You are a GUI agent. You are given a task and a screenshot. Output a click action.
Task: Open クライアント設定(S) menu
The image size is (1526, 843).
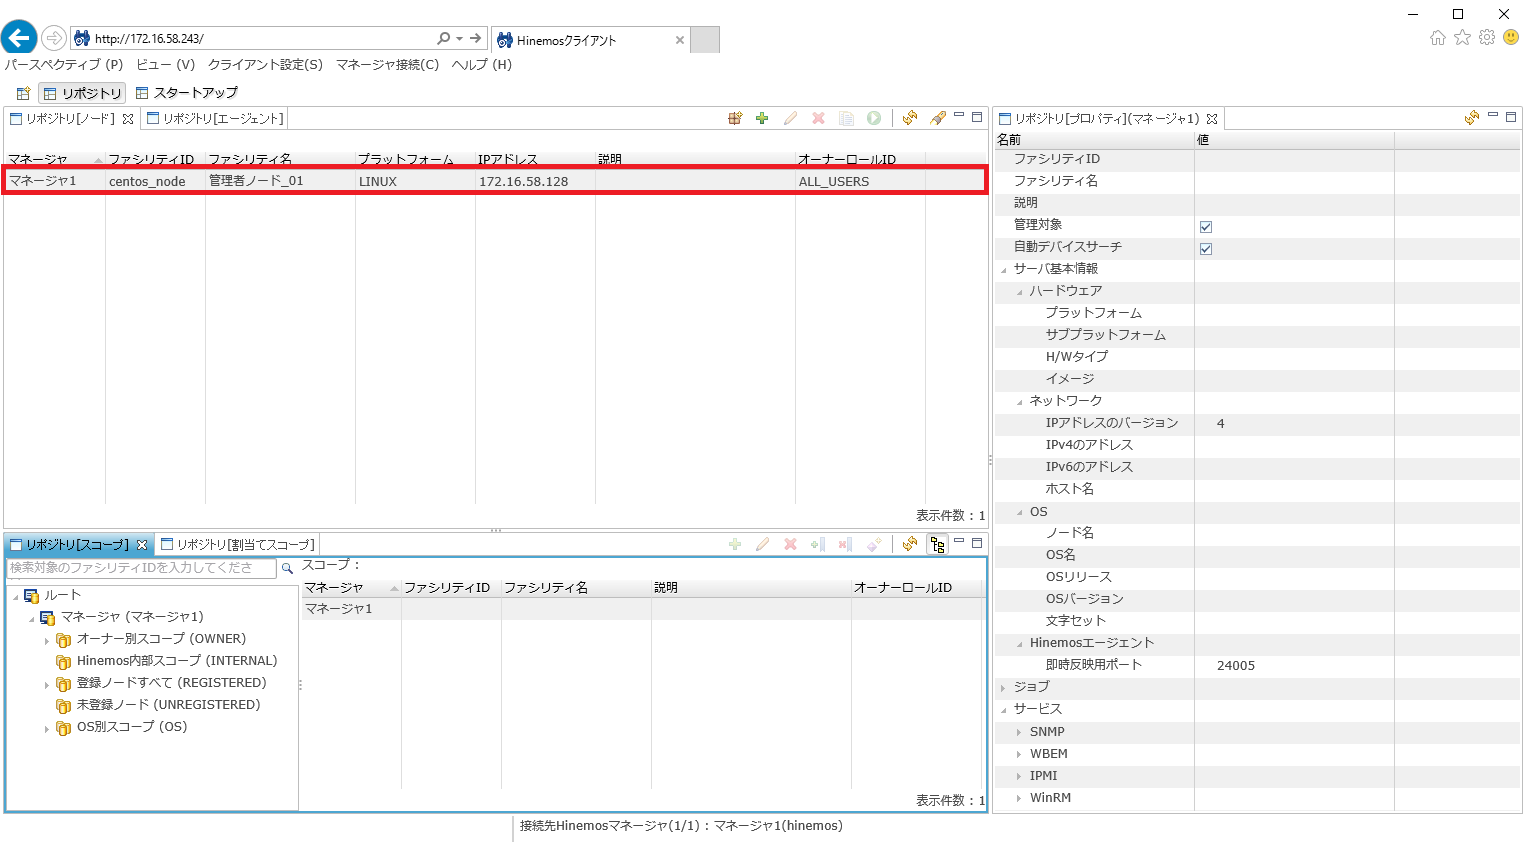coord(265,65)
